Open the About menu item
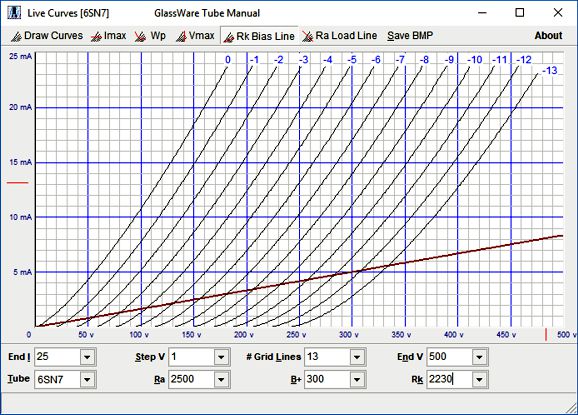Screen dimensions: 578x415 (x=549, y=36)
